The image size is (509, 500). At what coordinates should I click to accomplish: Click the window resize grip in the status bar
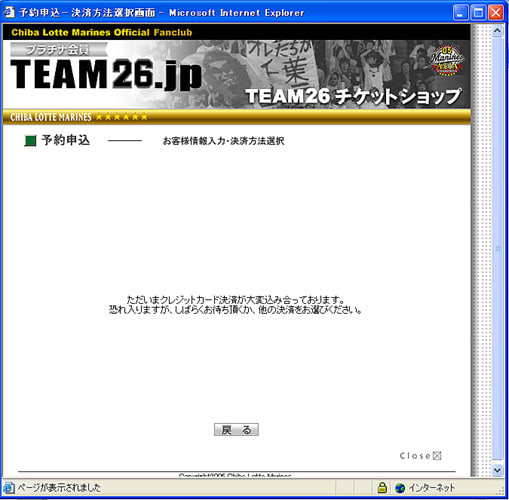500,490
